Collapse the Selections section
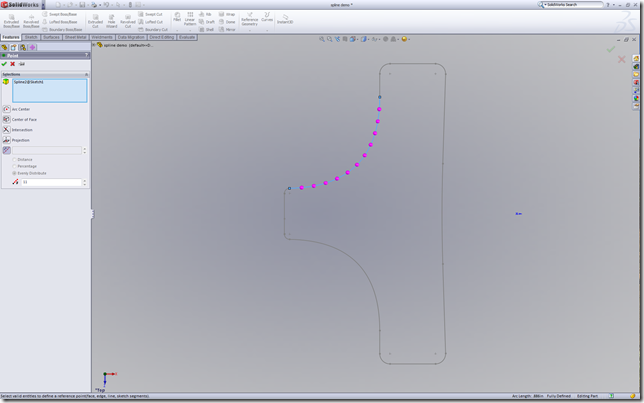Screen dimensions: 644x403 click(x=86, y=74)
